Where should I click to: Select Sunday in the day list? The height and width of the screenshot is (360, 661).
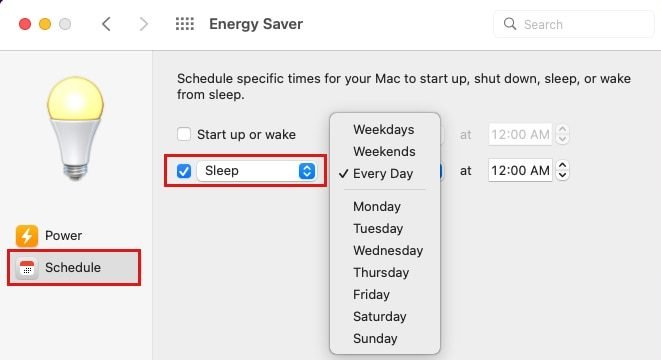(375, 339)
